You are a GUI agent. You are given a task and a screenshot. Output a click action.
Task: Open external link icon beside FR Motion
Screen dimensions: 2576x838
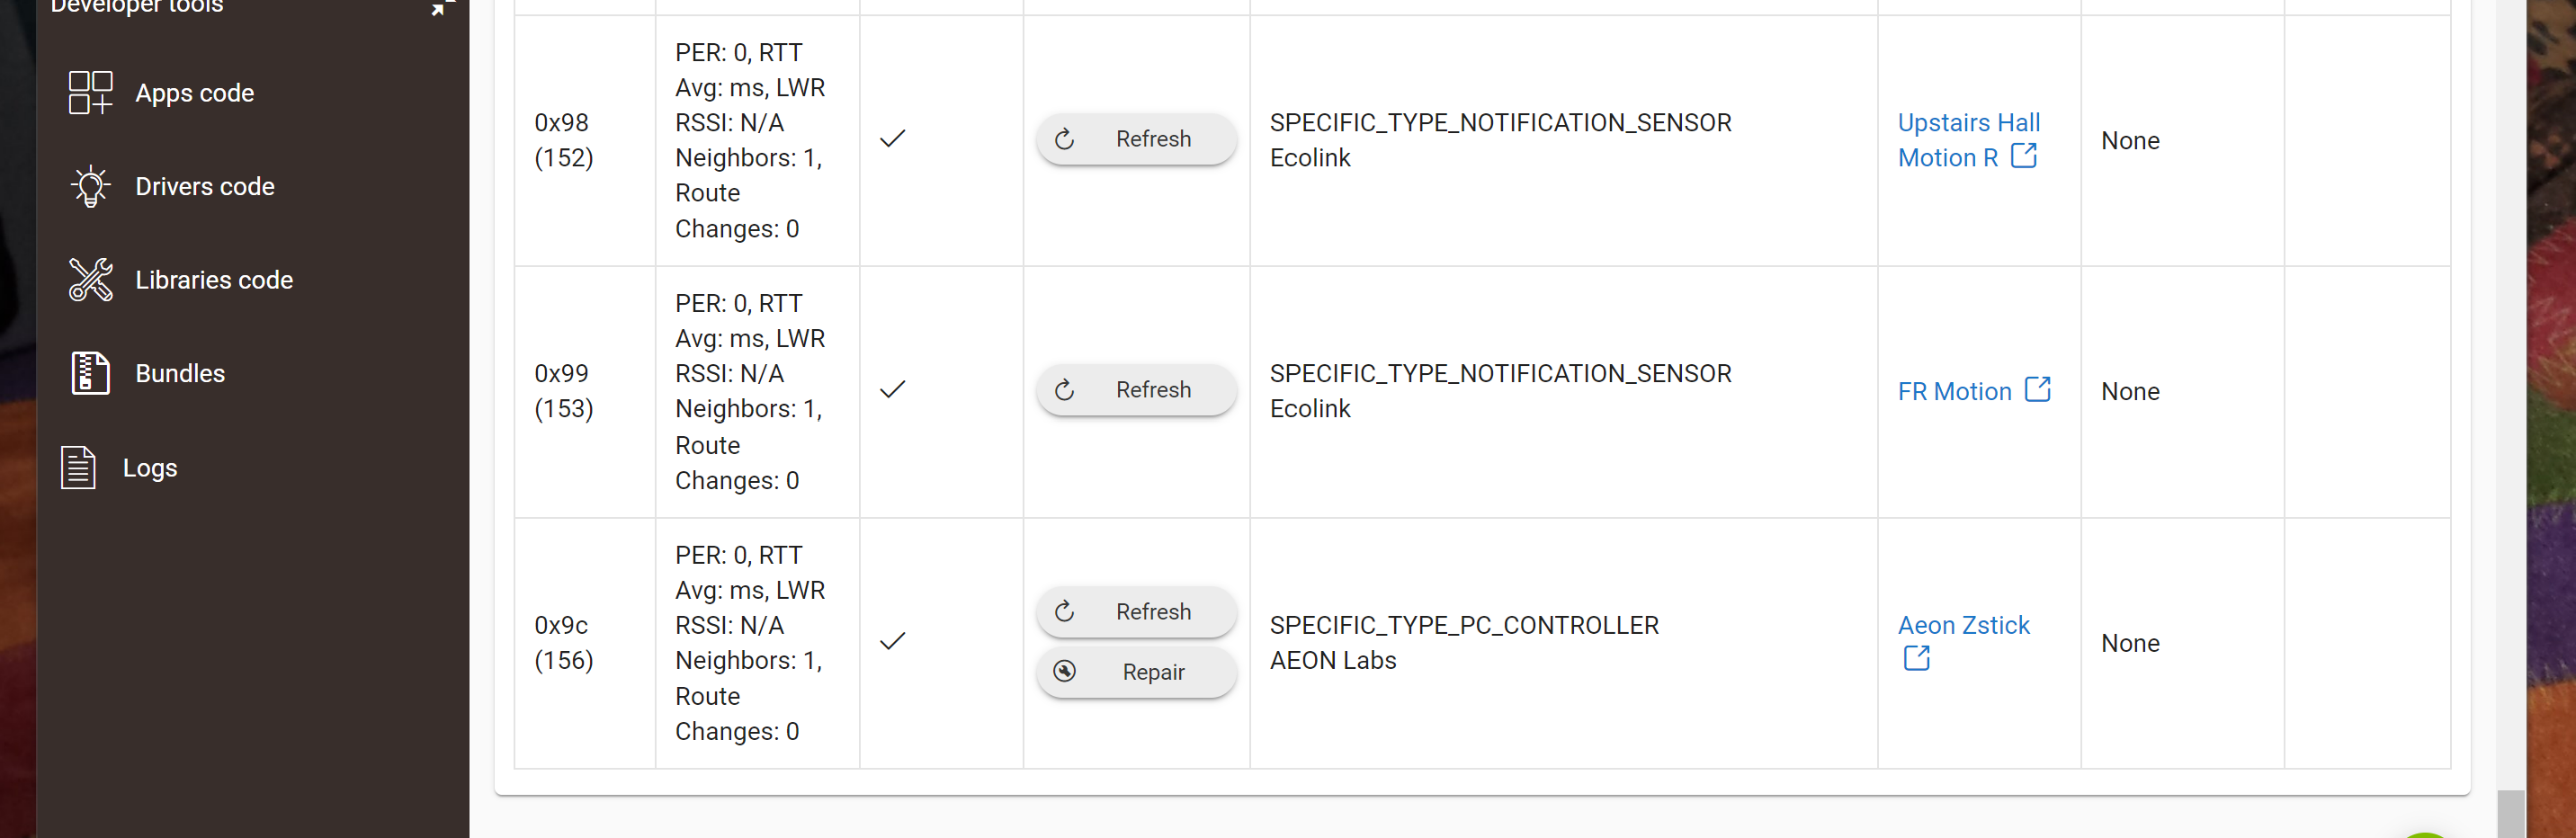coord(2037,389)
